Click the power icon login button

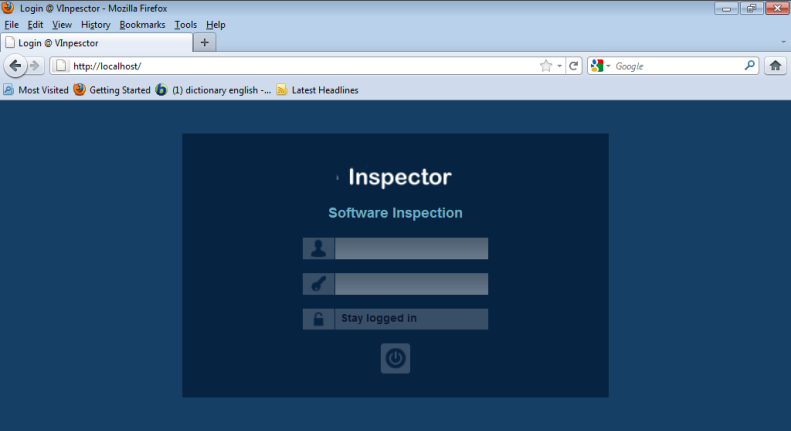coord(395,358)
